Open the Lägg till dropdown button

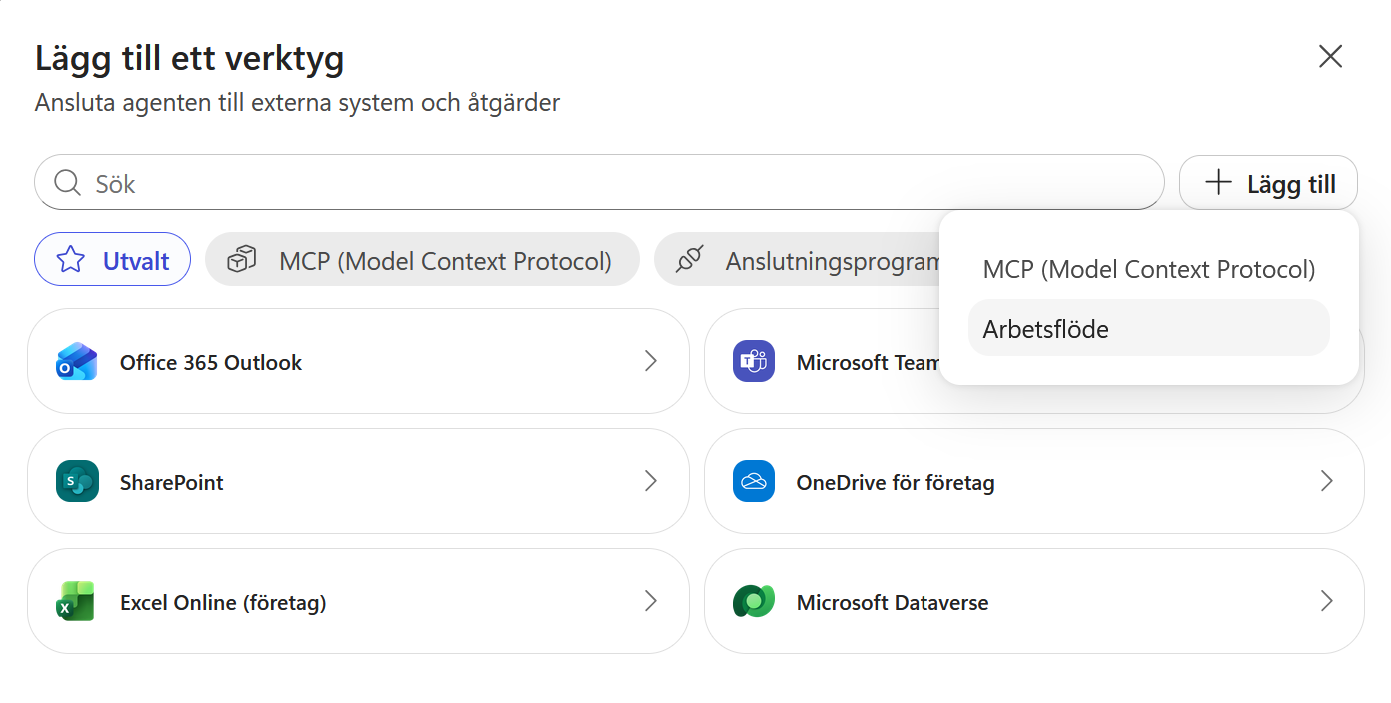tap(1268, 183)
